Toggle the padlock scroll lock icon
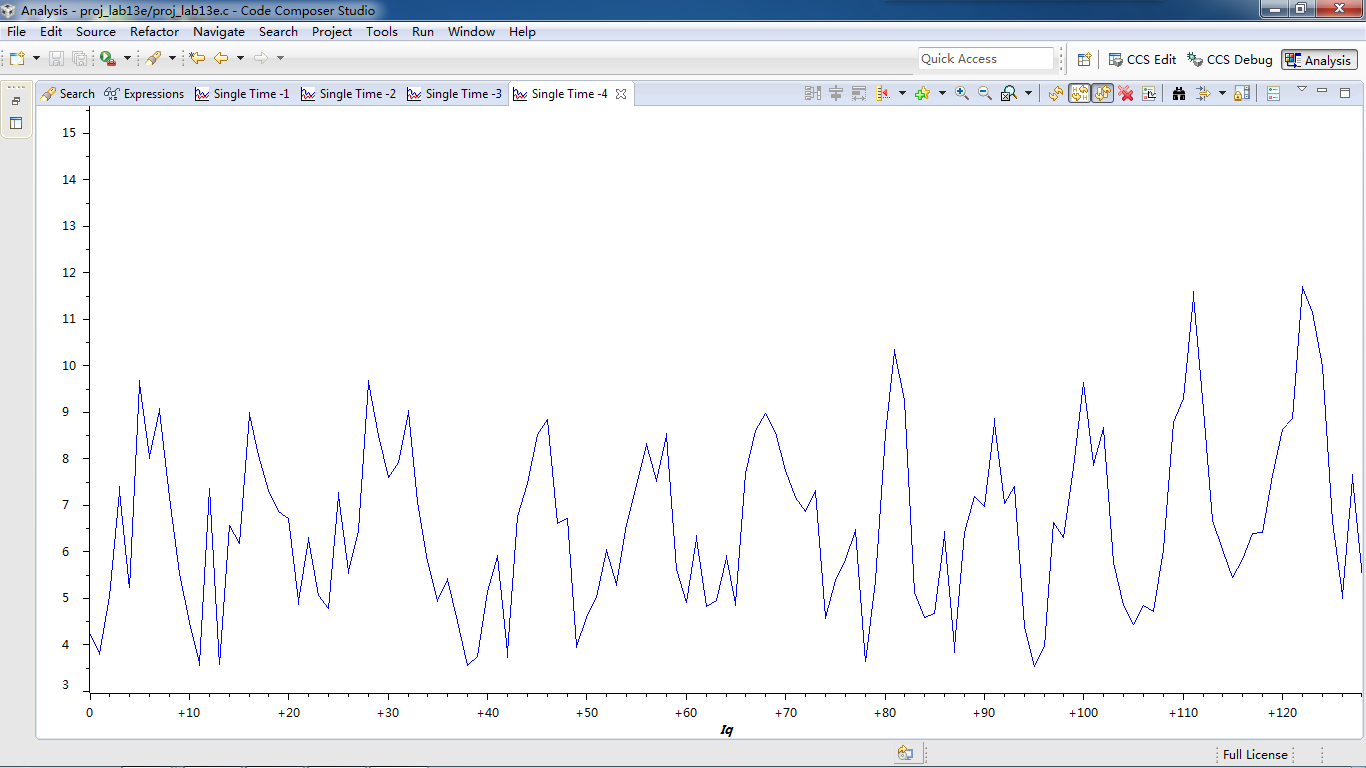This screenshot has height=768, width=1366. point(1242,93)
